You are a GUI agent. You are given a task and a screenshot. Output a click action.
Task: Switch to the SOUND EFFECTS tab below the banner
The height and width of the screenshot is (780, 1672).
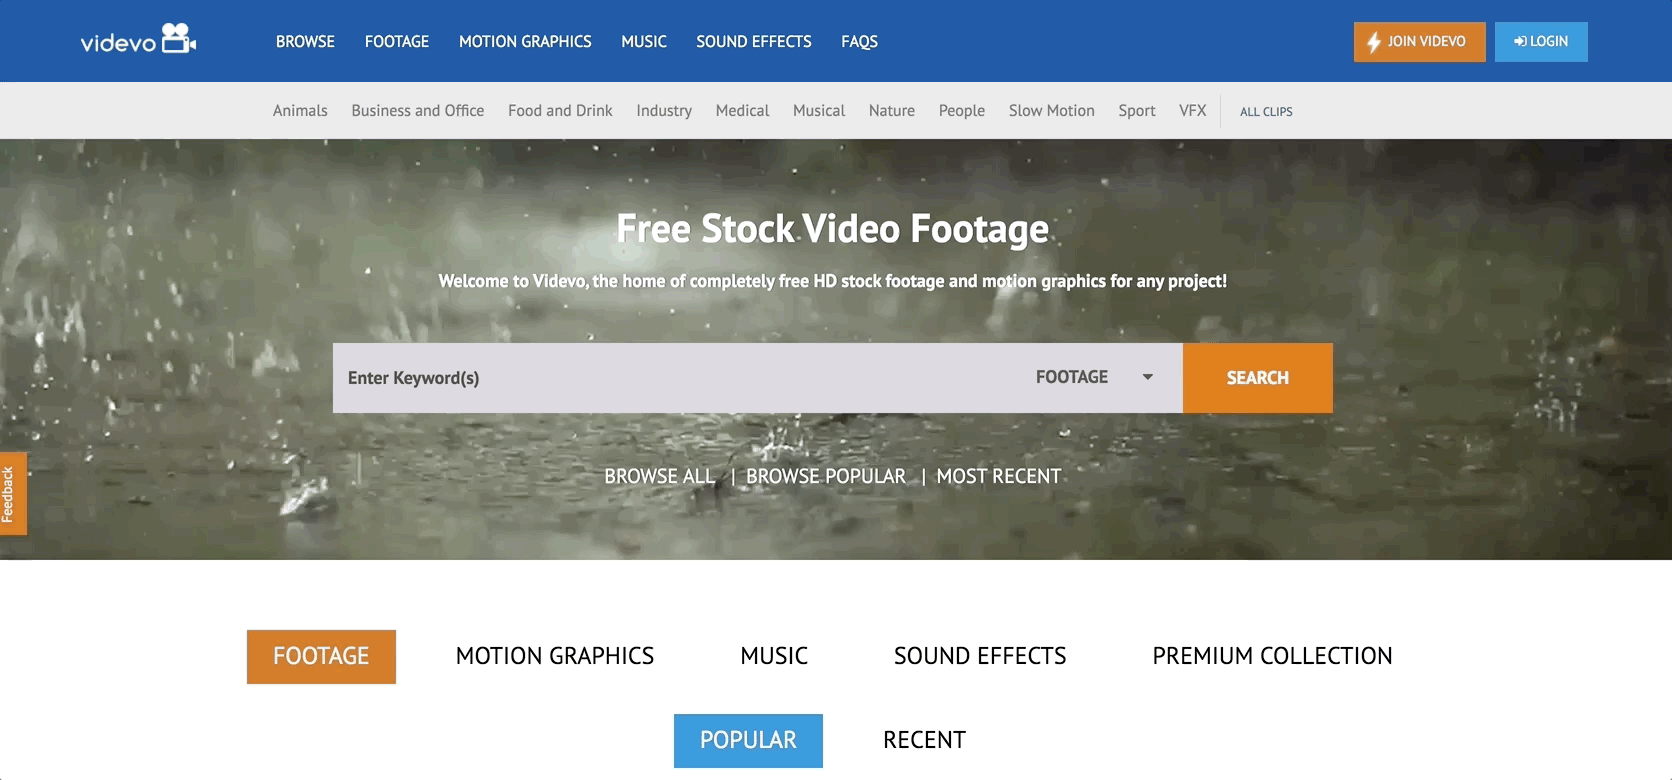[980, 656]
